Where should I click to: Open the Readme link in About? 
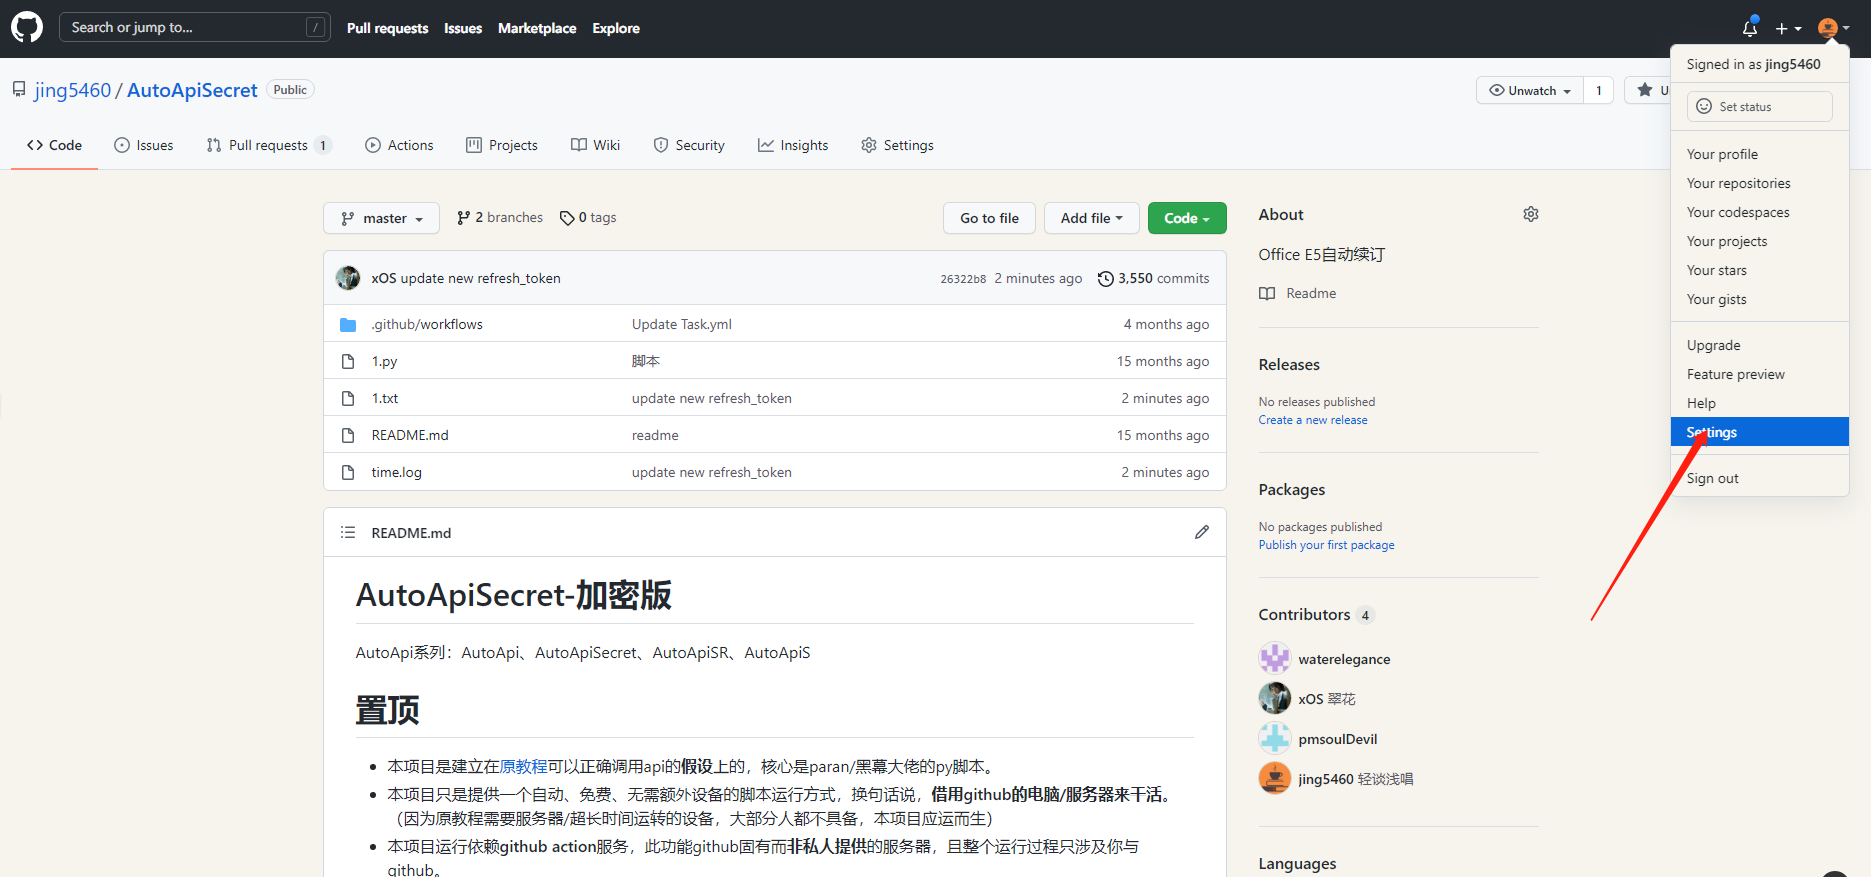tap(1298, 293)
